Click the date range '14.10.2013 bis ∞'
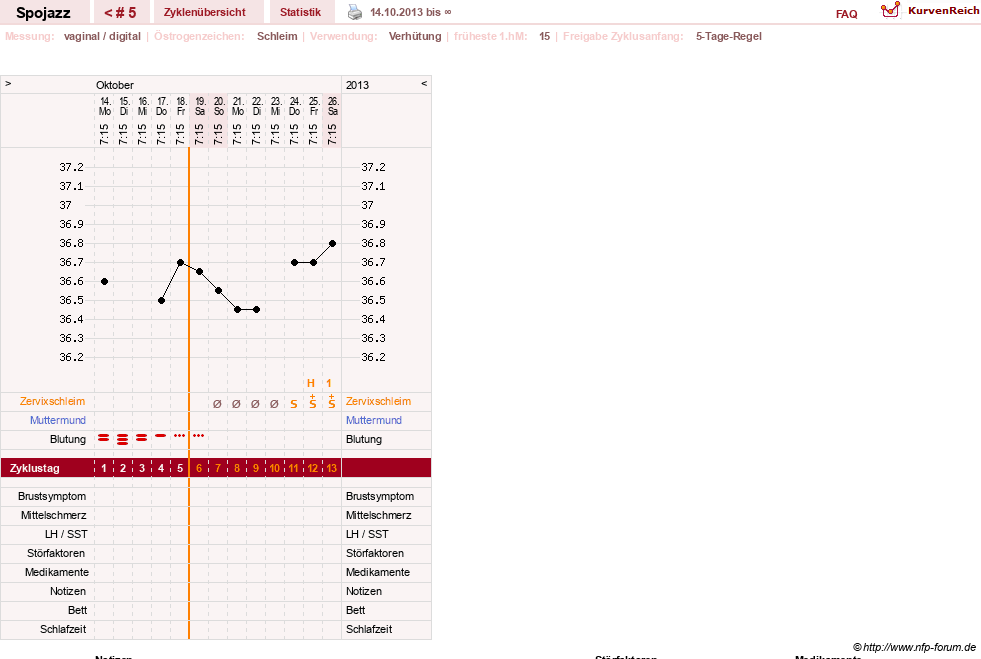The height and width of the screenshot is (659, 981). point(410,12)
